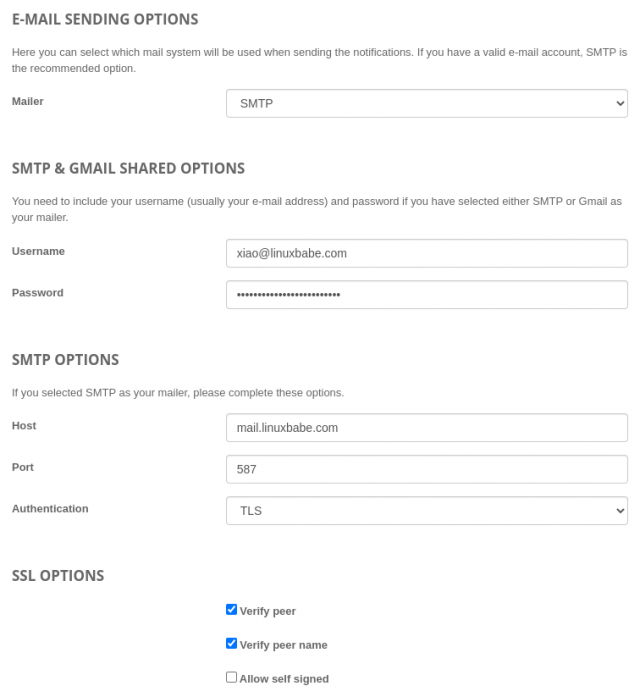Disable the Verify peer name checkbox

pos(232,644)
